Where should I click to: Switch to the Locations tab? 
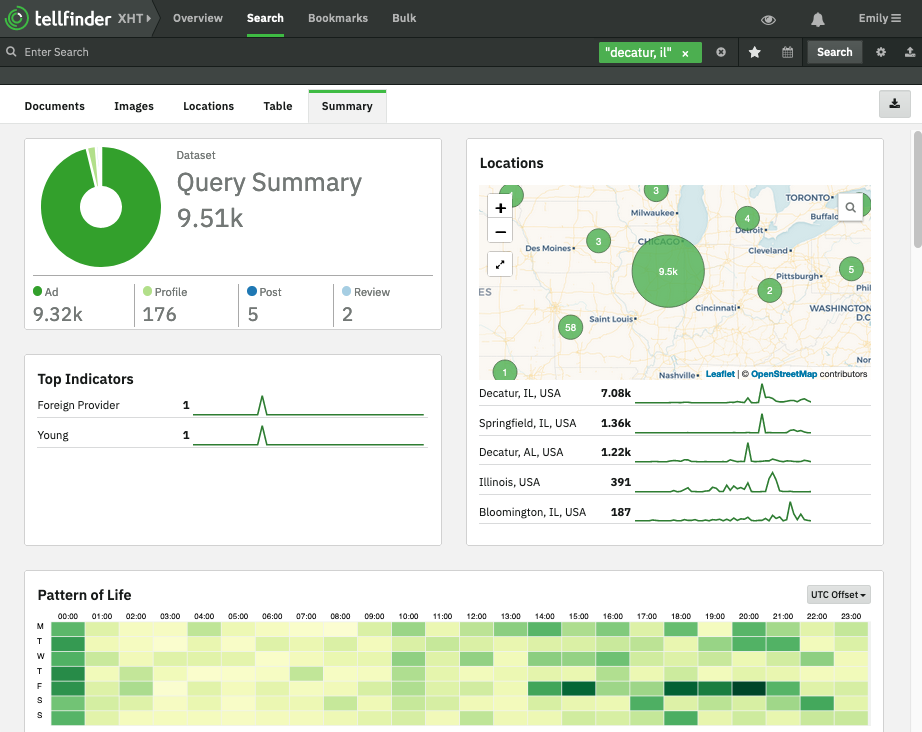[208, 105]
